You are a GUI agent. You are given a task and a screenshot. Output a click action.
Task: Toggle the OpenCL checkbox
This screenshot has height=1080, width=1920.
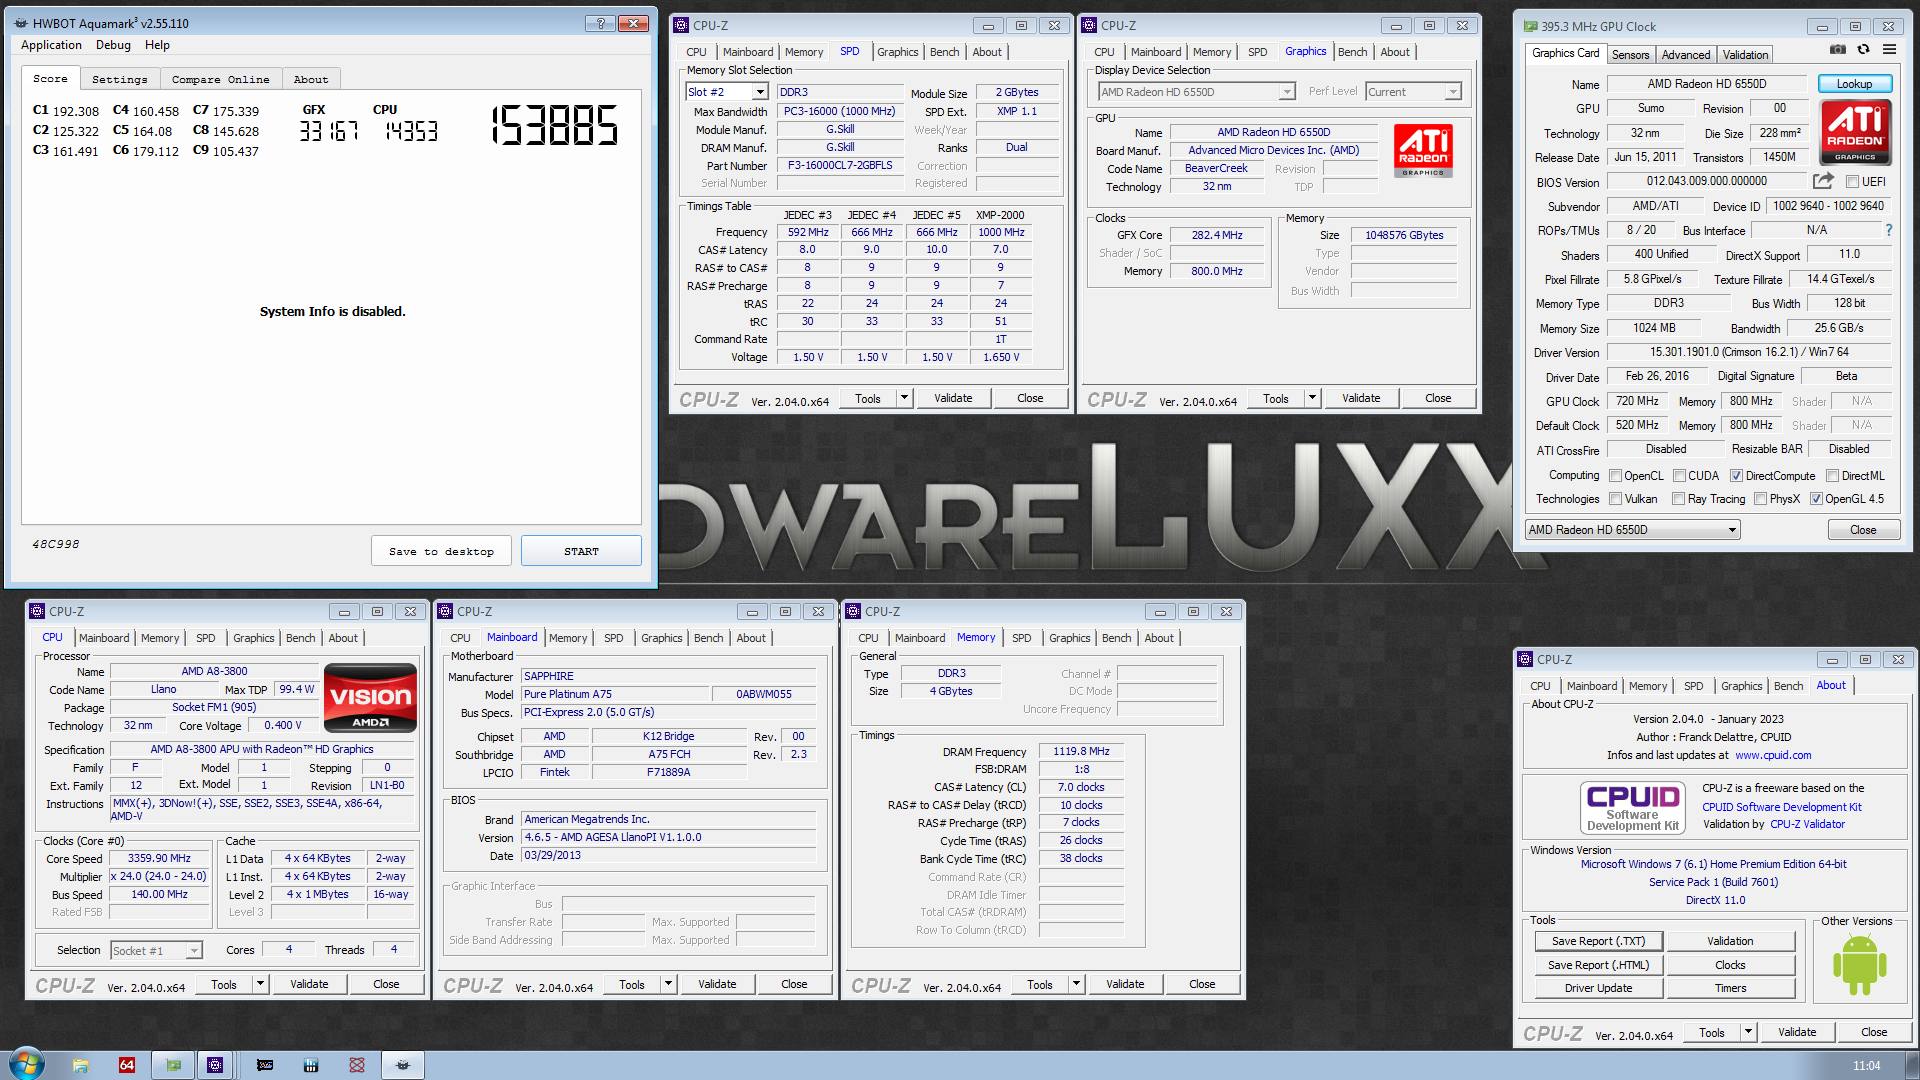coord(1615,476)
